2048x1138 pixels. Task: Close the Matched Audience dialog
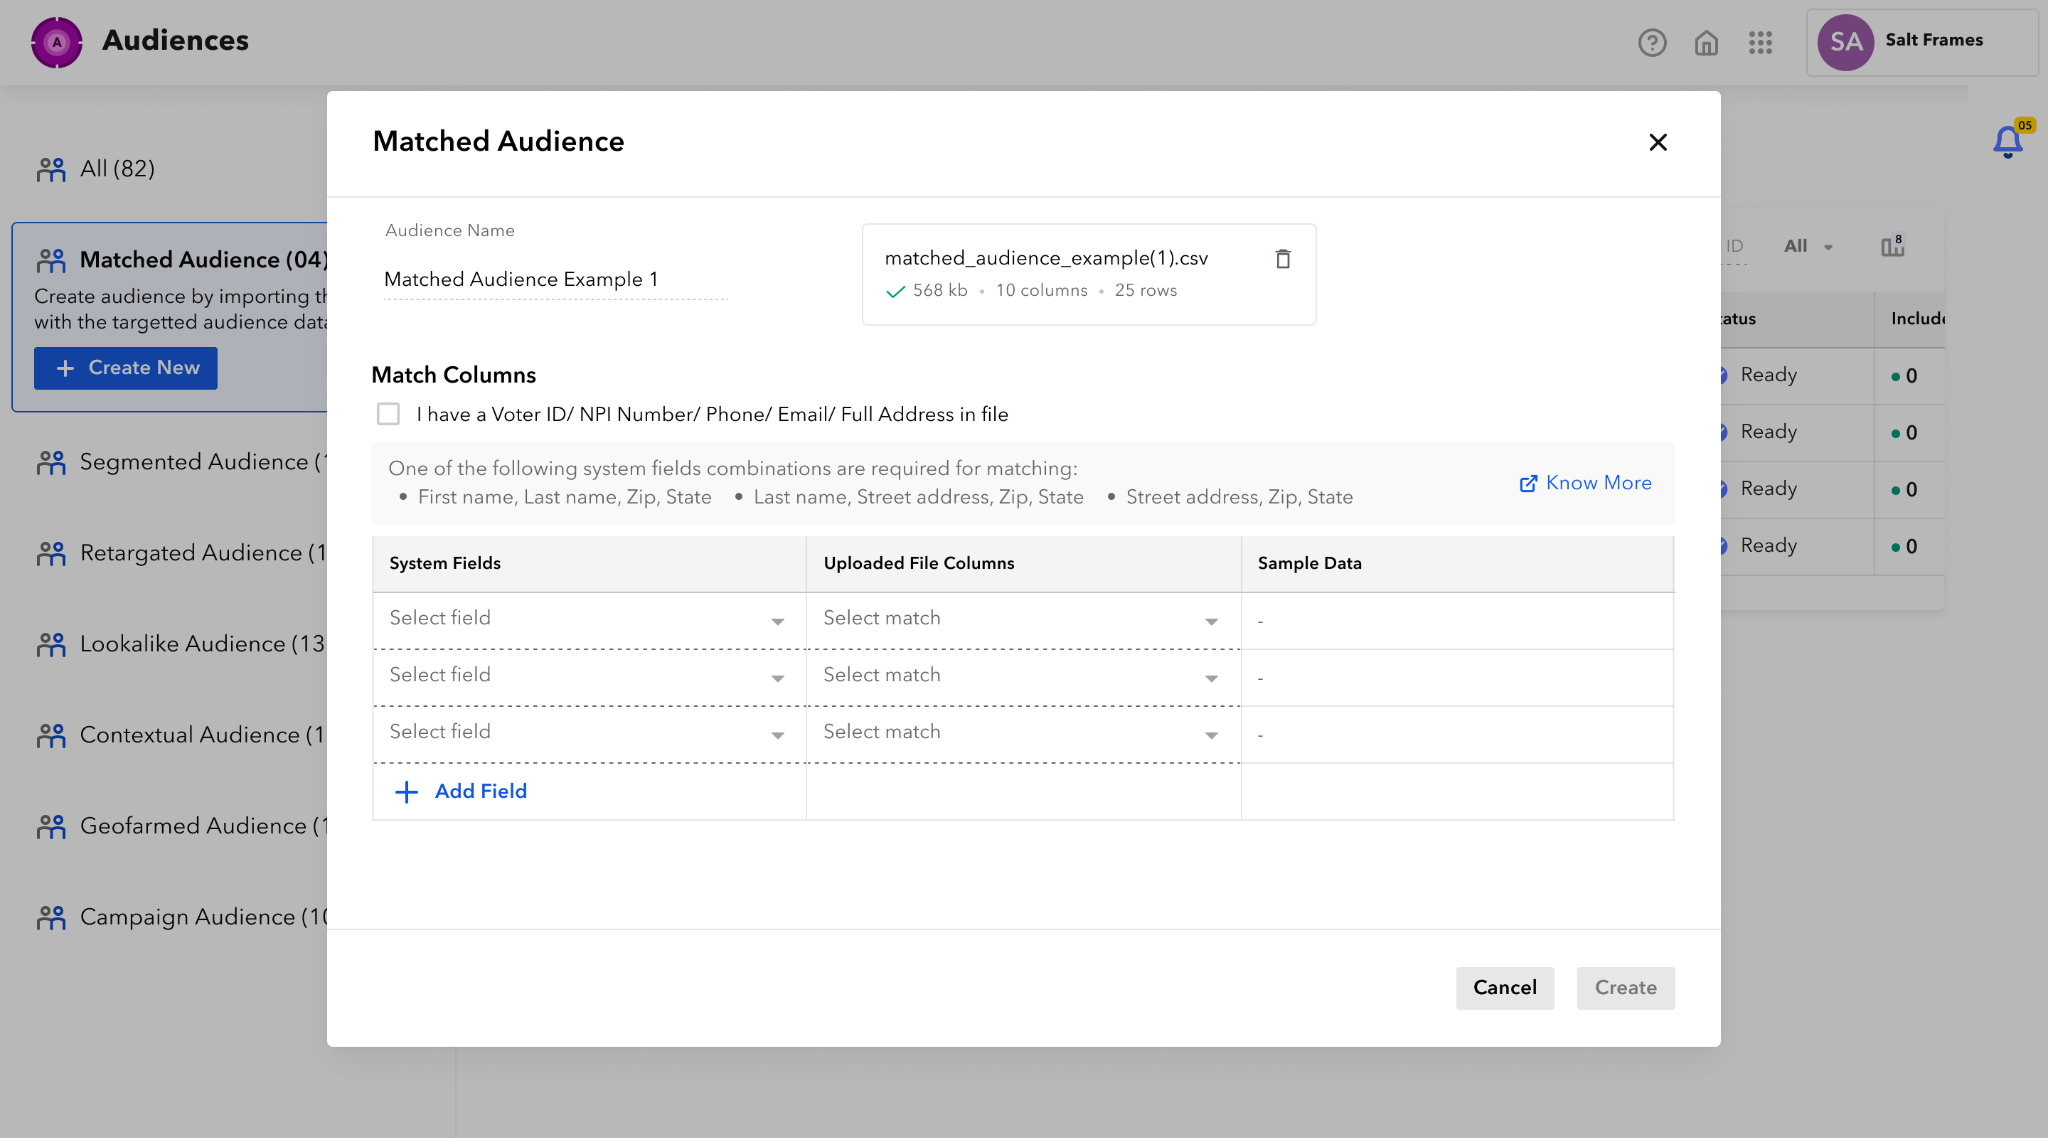coord(1658,142)
